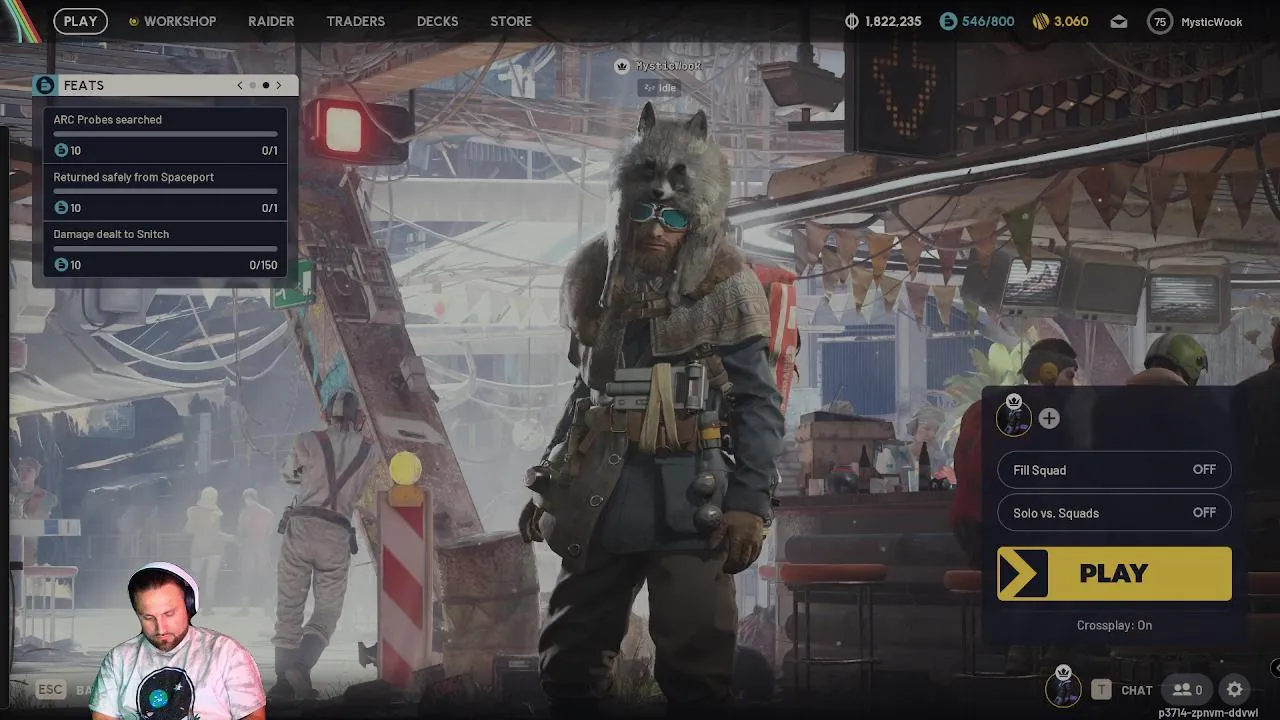Open the settings gear icon
This screenshot has height=720, width=1280.
[x=1235, y=689]
